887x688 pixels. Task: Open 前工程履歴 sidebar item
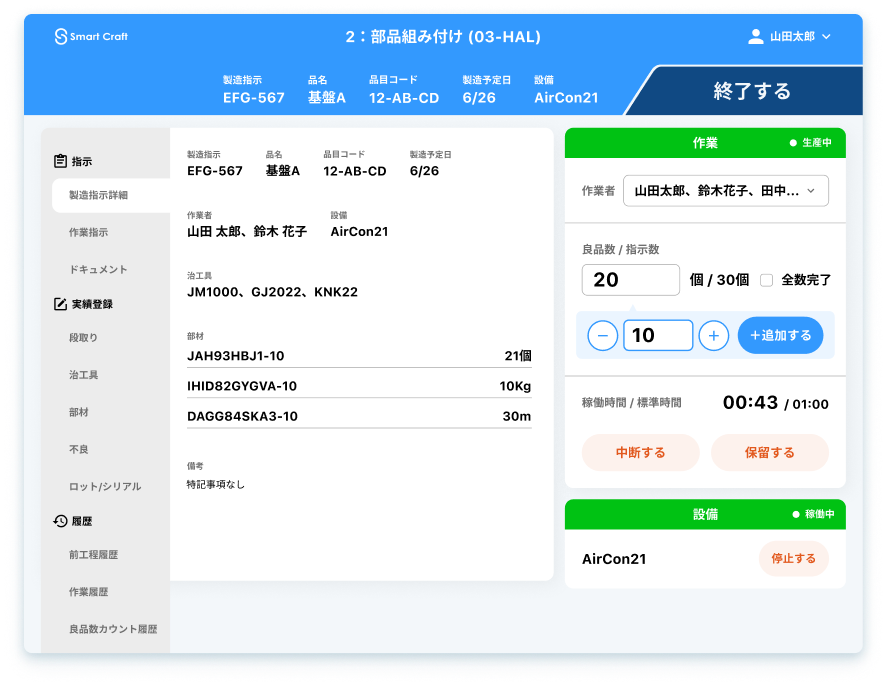(93, 555)
